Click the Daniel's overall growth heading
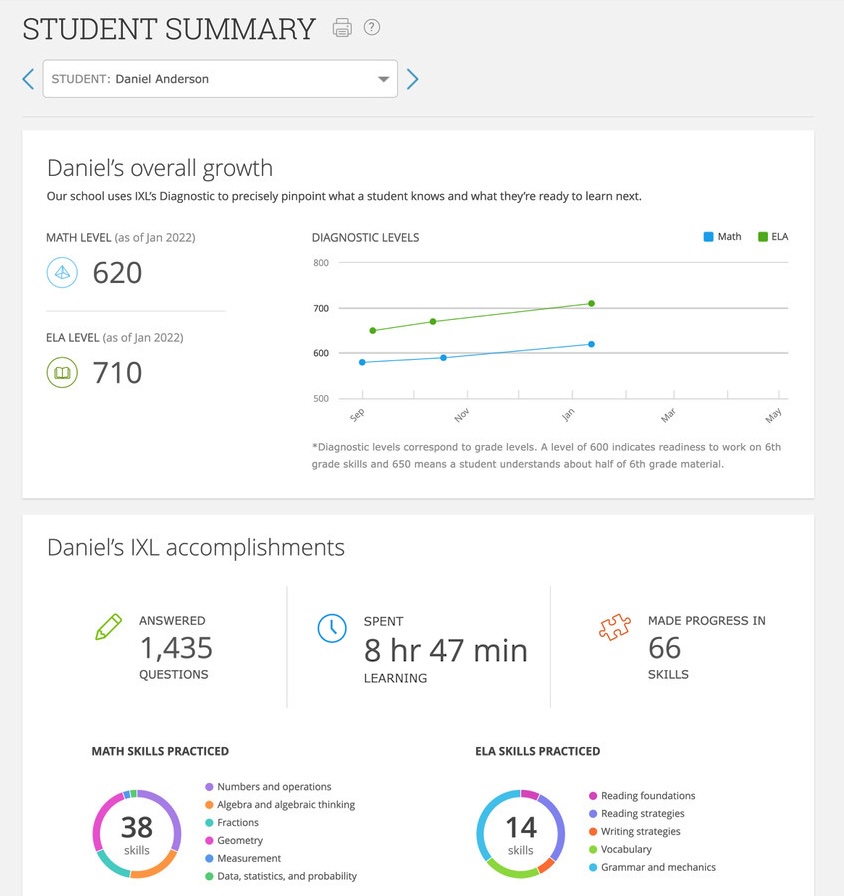Viewport: 844px width, 896px height. pyautogui.click(x=160, y=168)
